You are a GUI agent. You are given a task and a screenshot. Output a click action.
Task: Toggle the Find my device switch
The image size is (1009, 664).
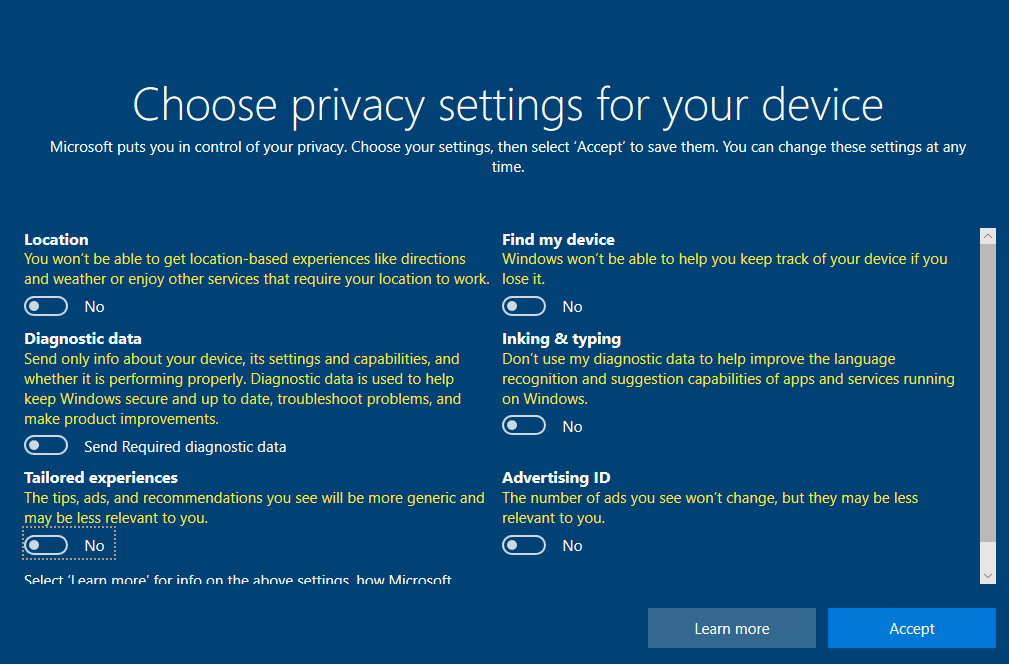pos(524,306)
